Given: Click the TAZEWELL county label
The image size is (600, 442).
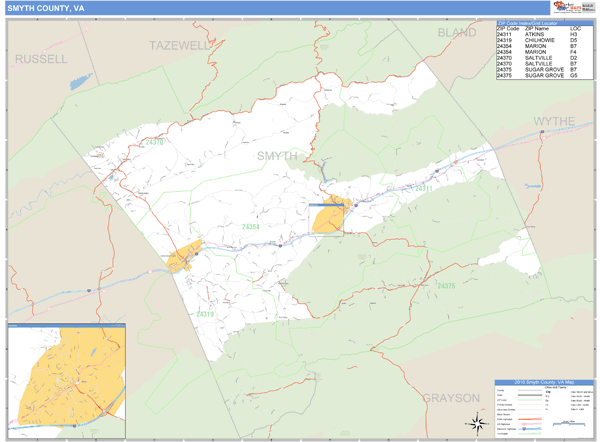Looking at the screenshot, I should click(x=179, y=46).
